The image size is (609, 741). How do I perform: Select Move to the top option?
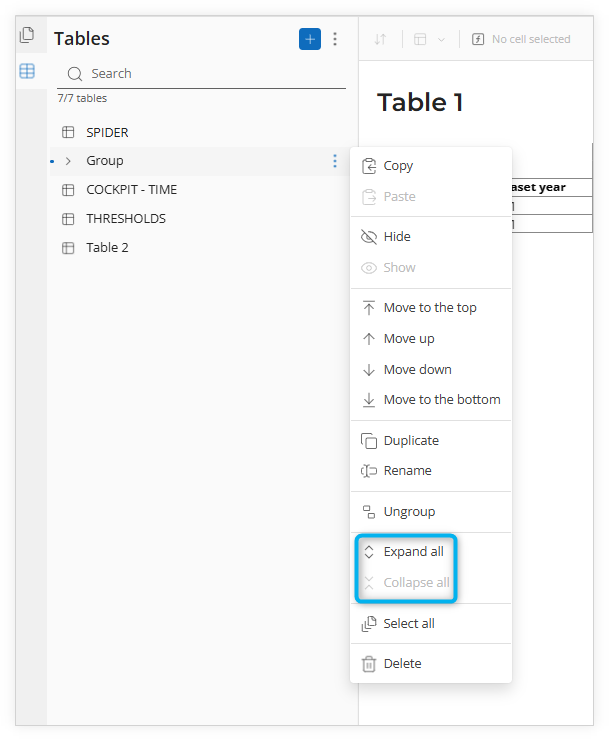pyautogui.click(x=431, y=308)
